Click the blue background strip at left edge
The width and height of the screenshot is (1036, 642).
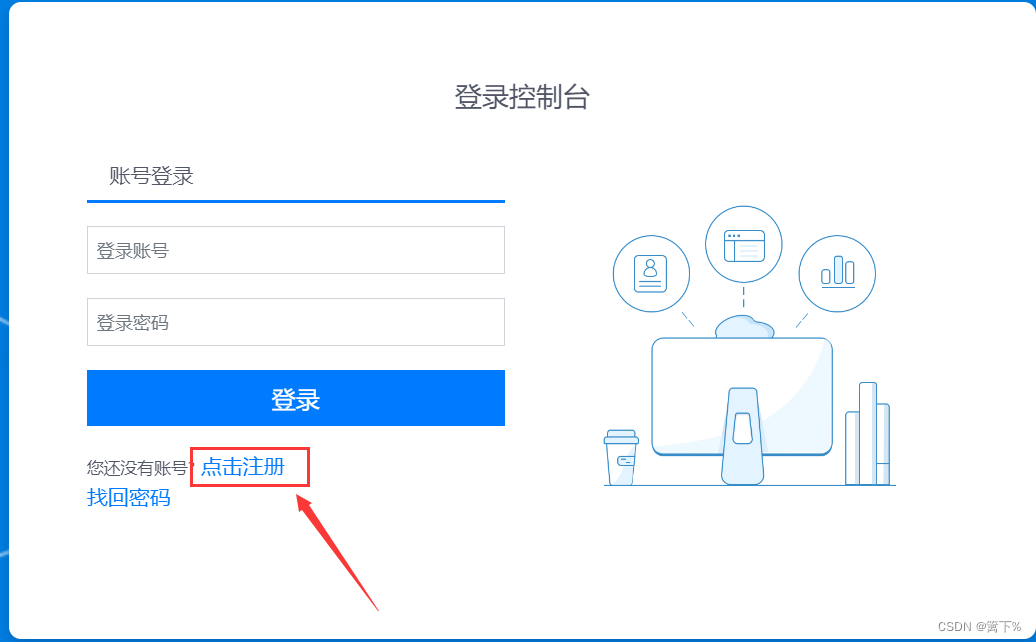pyautogui.click(x=4, y=321)
